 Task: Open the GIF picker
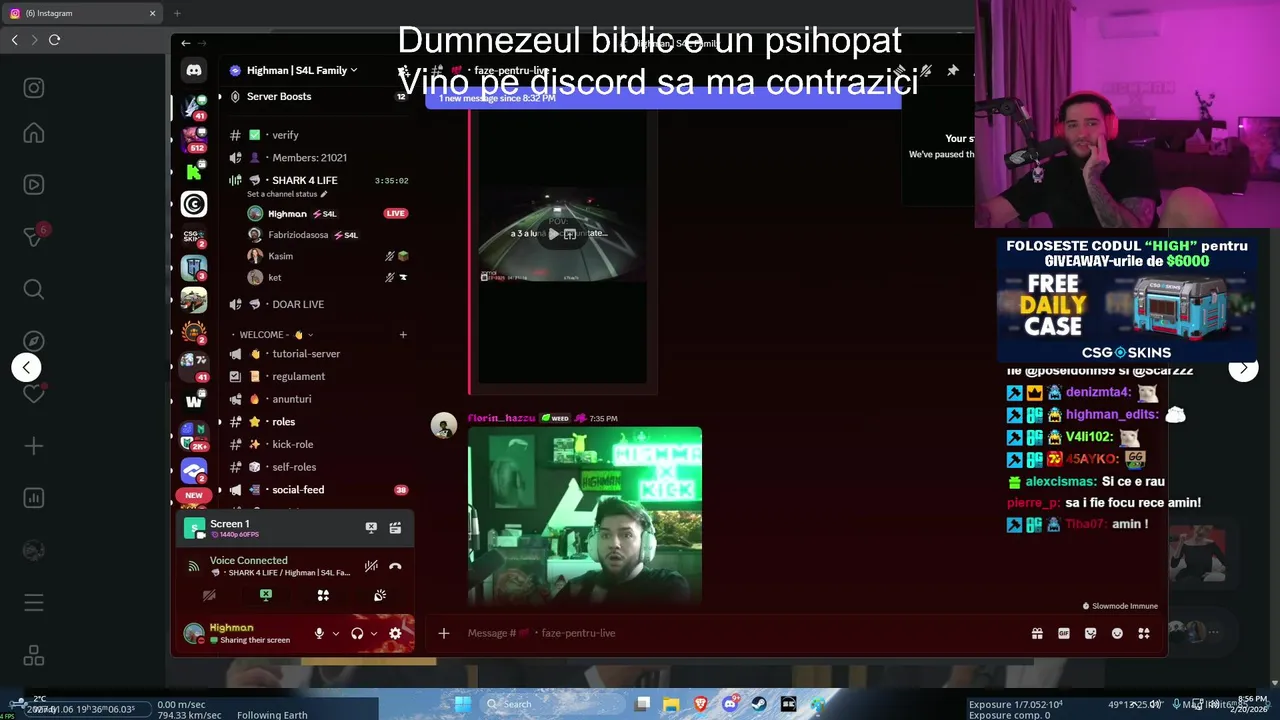pos(1064,633)
